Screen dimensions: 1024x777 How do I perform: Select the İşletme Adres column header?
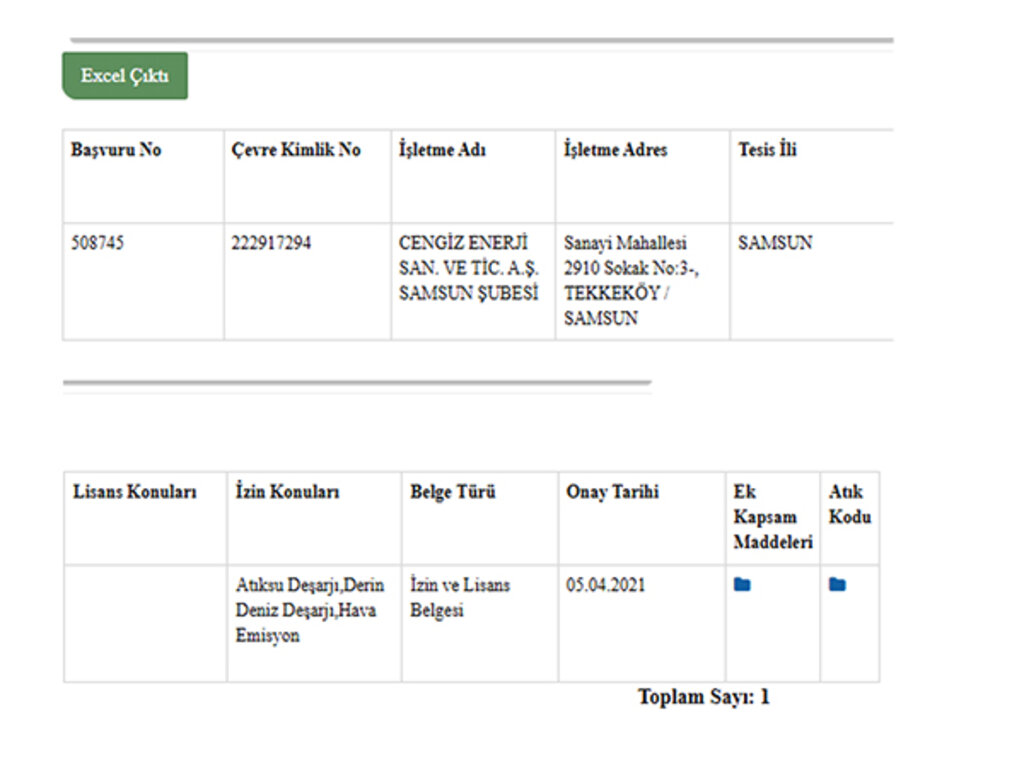643,176
